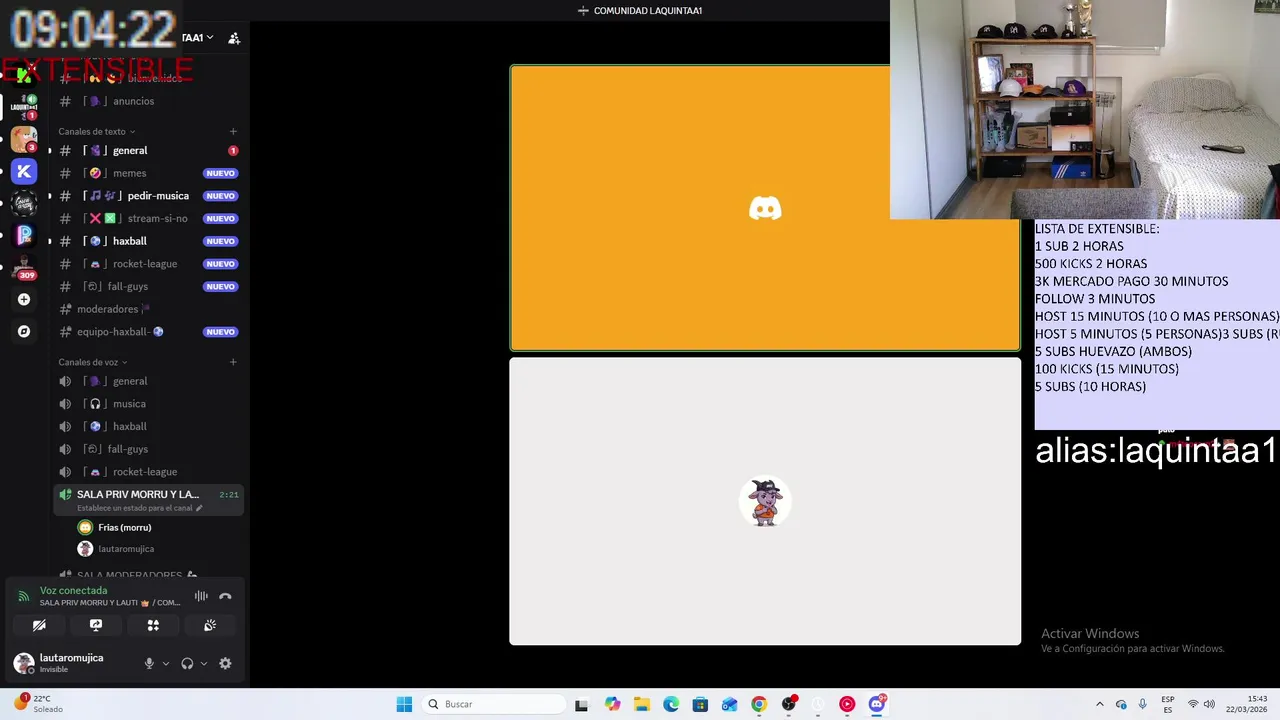Open the haxball text channel
This screenshot has height=720, width=1280.
[x=148, y=241]
